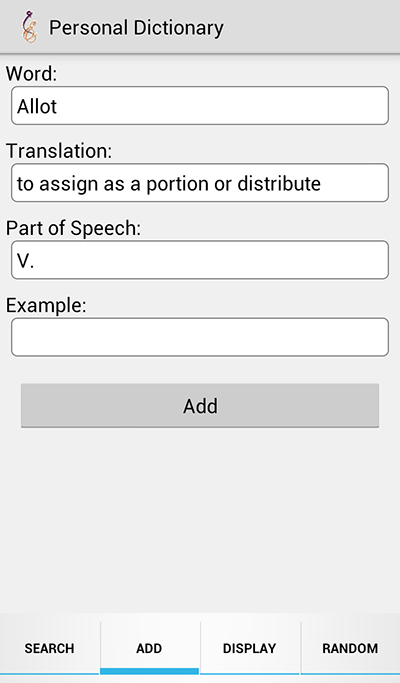400x683 pixels.
Task: Tap the empty Example input field
Action: [x=200, y=337]
